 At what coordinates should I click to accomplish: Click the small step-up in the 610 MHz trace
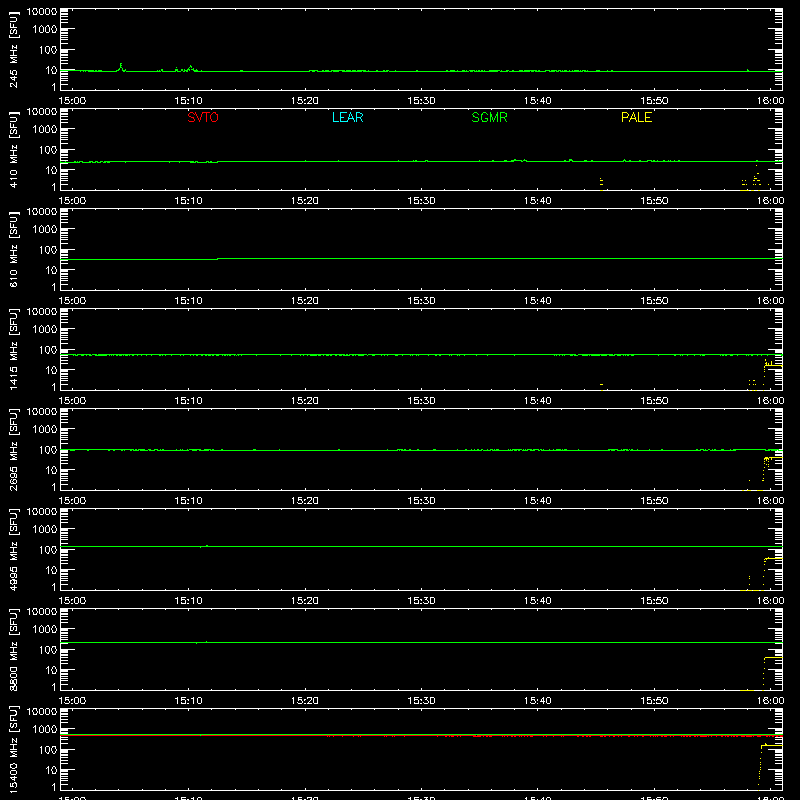click(218, 259)
